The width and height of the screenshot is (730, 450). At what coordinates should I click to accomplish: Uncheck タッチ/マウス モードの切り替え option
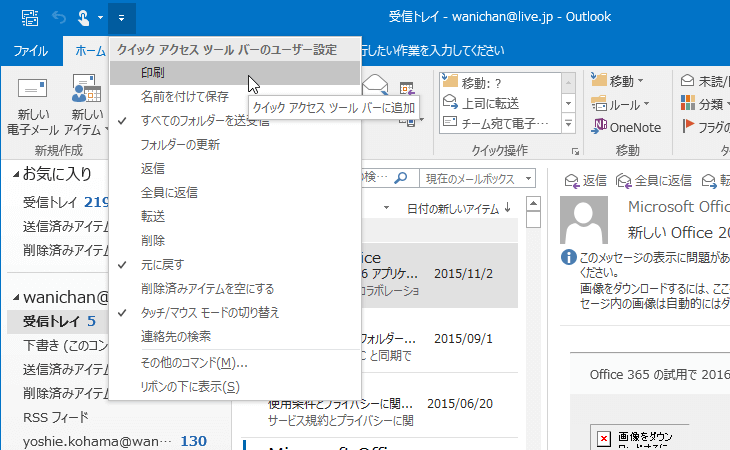coord(235,313)
